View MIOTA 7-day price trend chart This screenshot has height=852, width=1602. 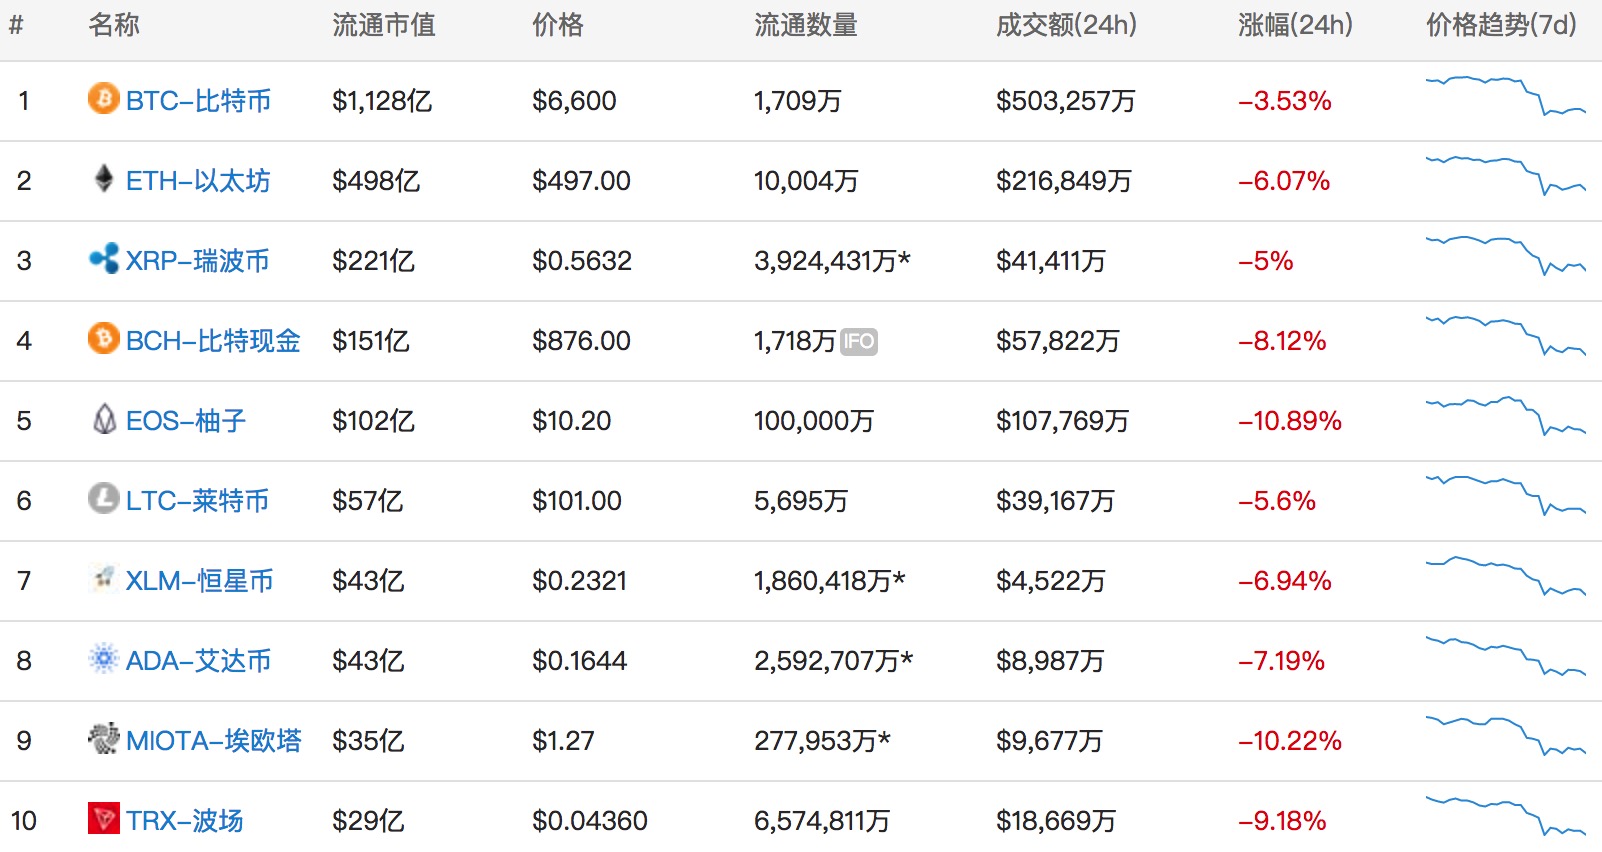pyautogui.click(x=1506, y=735)
